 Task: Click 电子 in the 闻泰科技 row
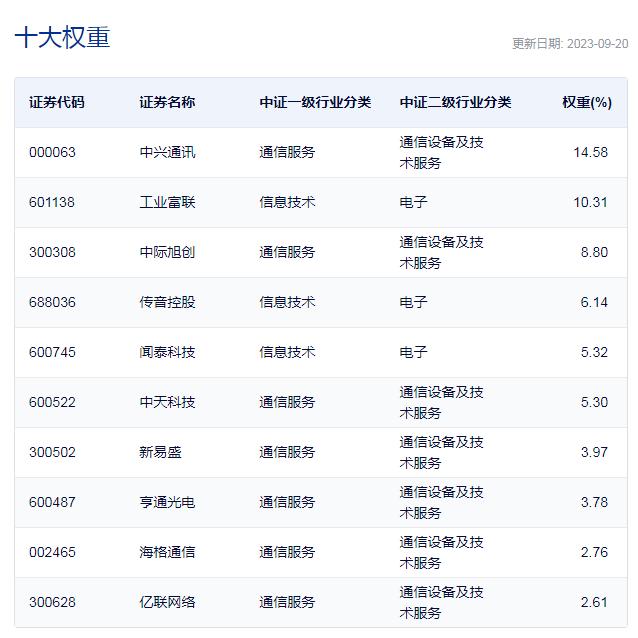coord(413,352)
